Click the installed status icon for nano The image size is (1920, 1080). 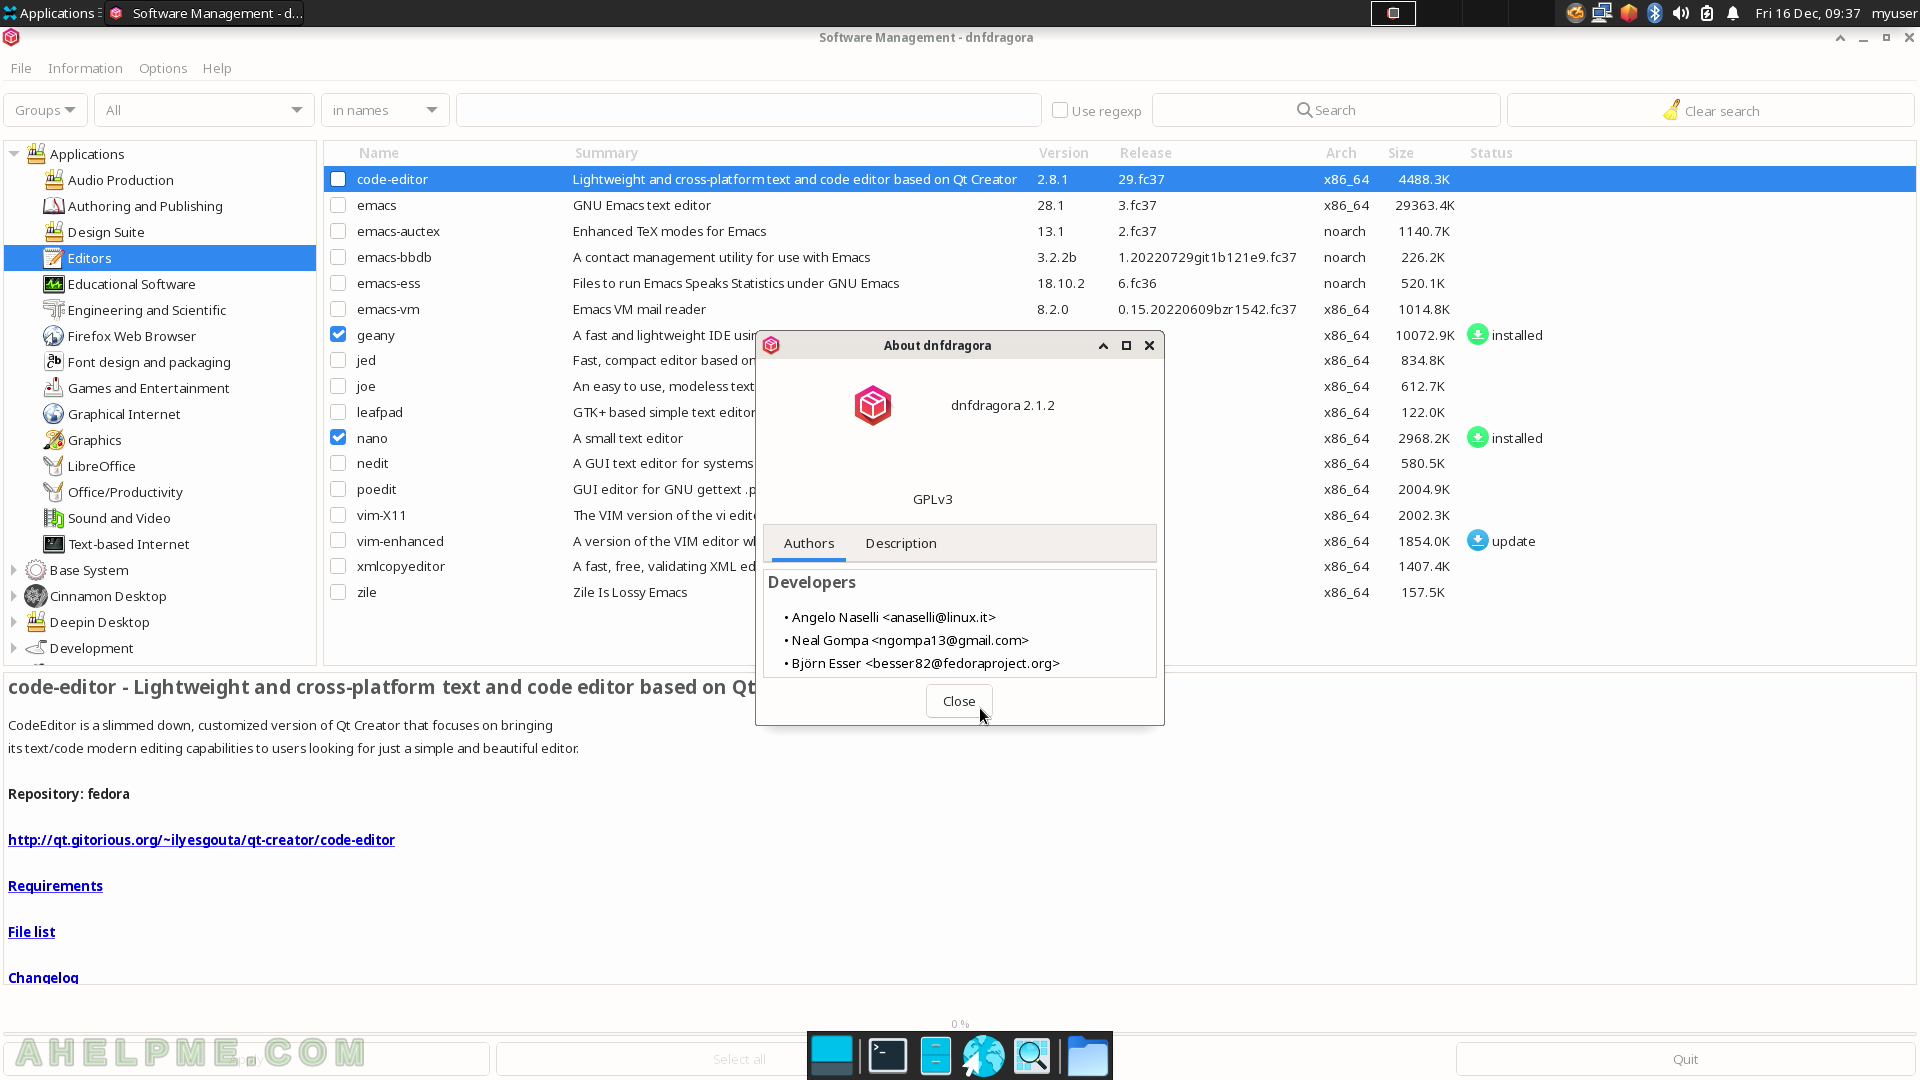point(1477,438)
